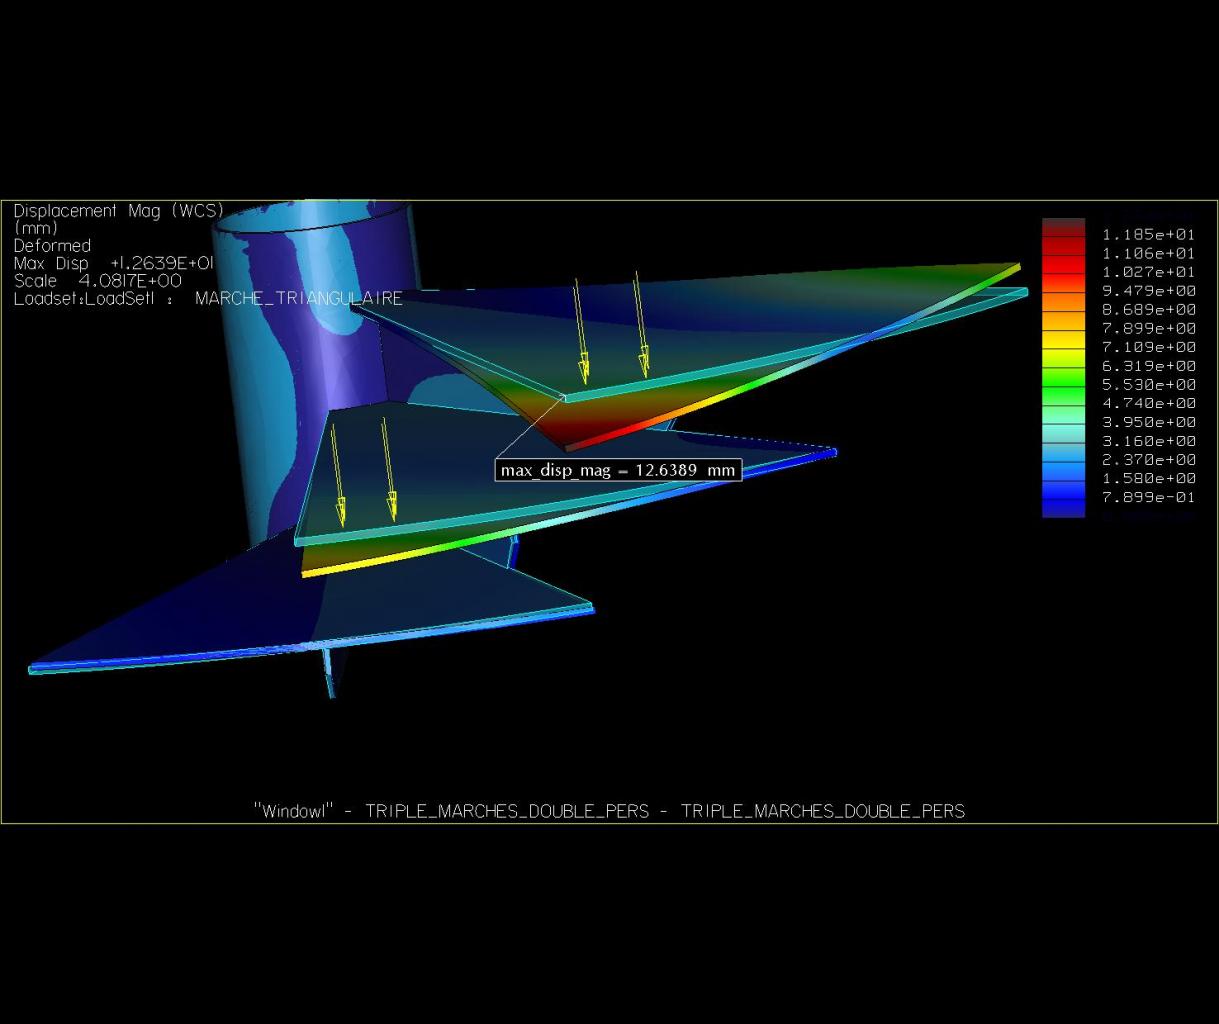This screenshot has width=1219, height=1024.
Task: Click the (mm) units label
Action: pos(36,228)
